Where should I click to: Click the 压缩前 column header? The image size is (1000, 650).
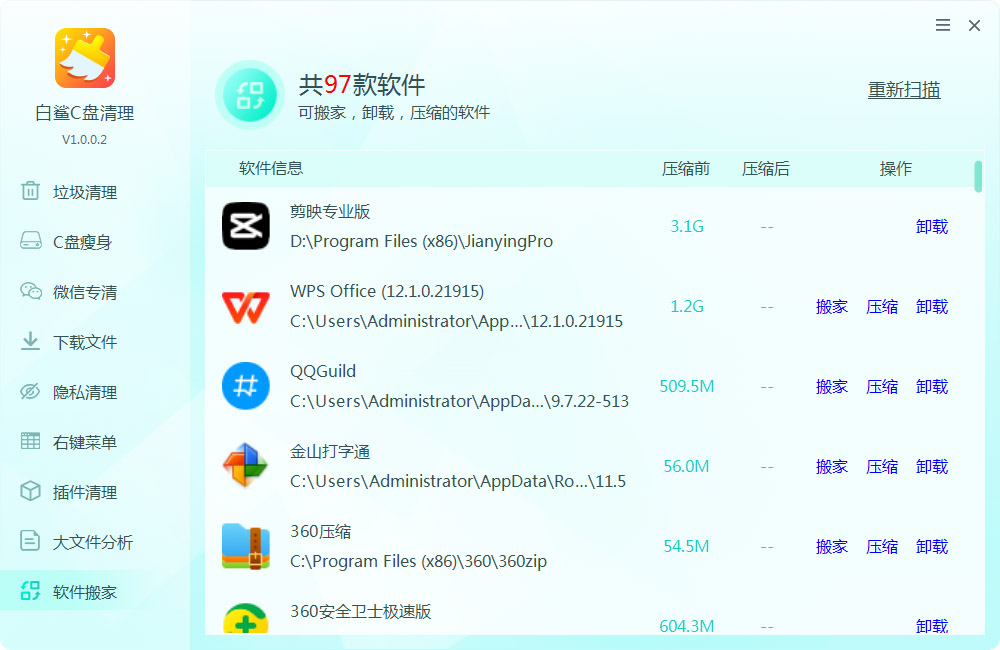[x=686, y=168]
